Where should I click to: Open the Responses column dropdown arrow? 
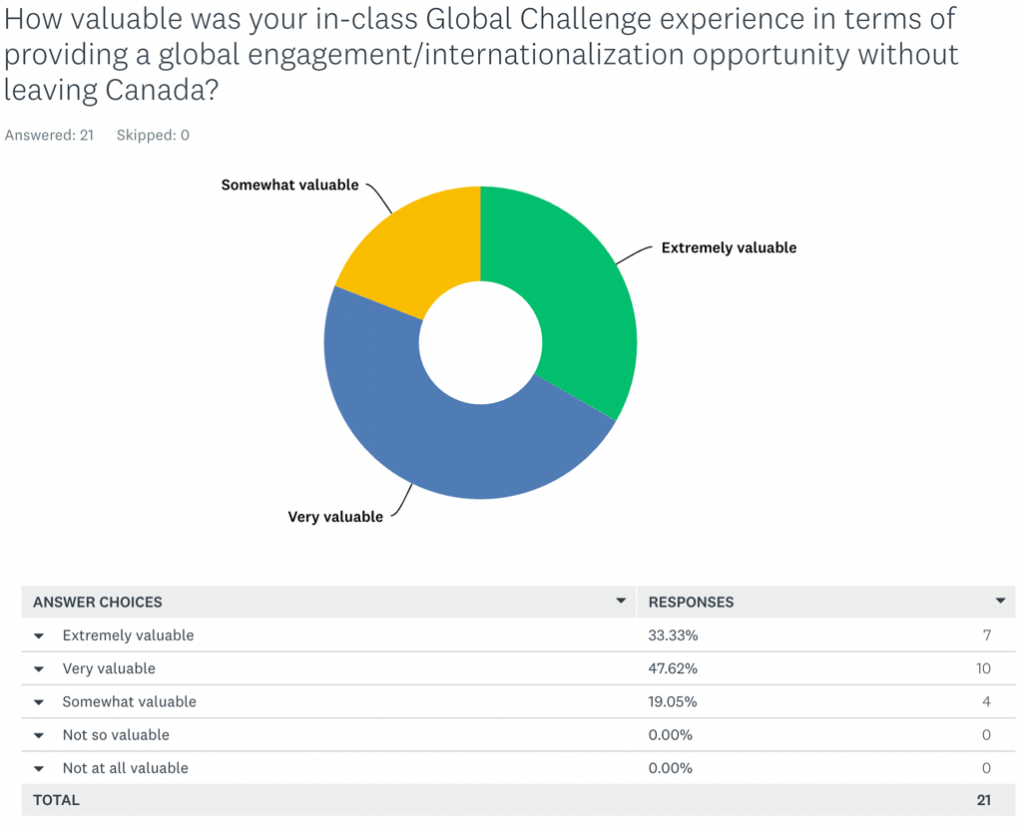1000,601
